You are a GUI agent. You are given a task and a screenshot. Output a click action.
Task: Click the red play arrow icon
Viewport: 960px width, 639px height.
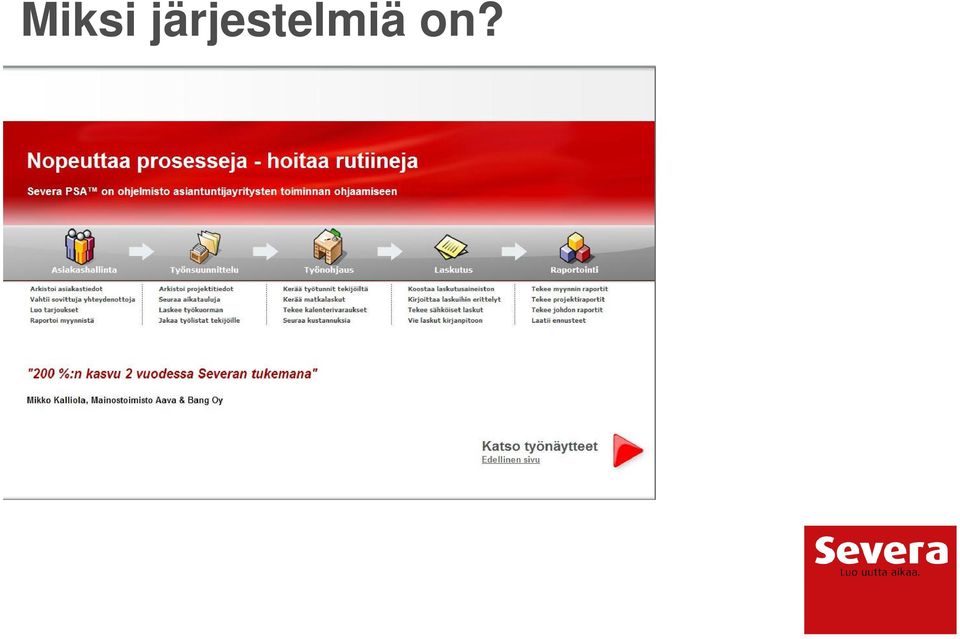(628, 450)
